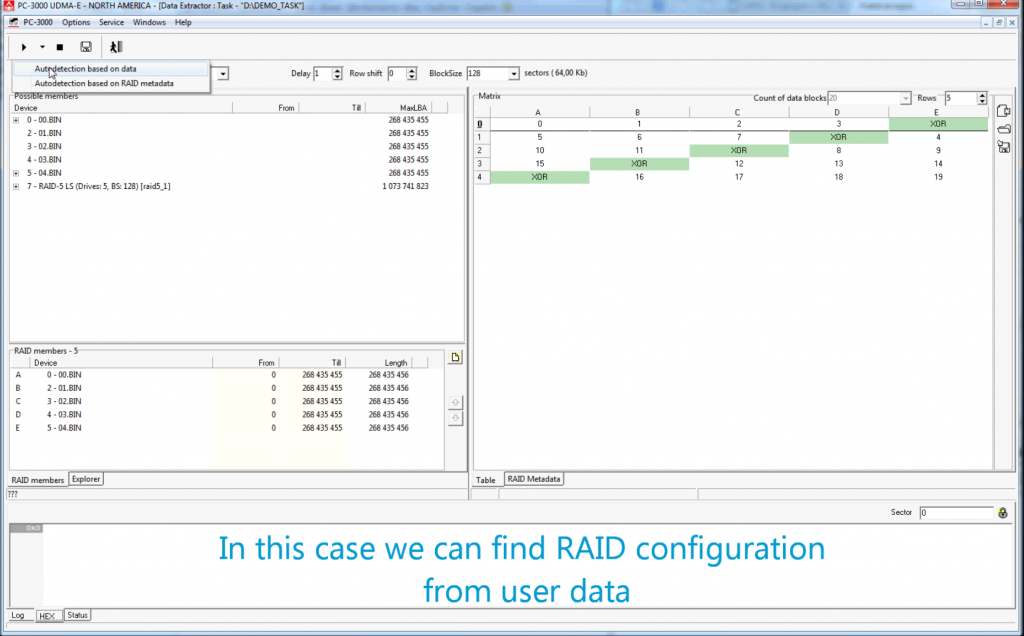Increase the Rows spinner value

(982, 95)
